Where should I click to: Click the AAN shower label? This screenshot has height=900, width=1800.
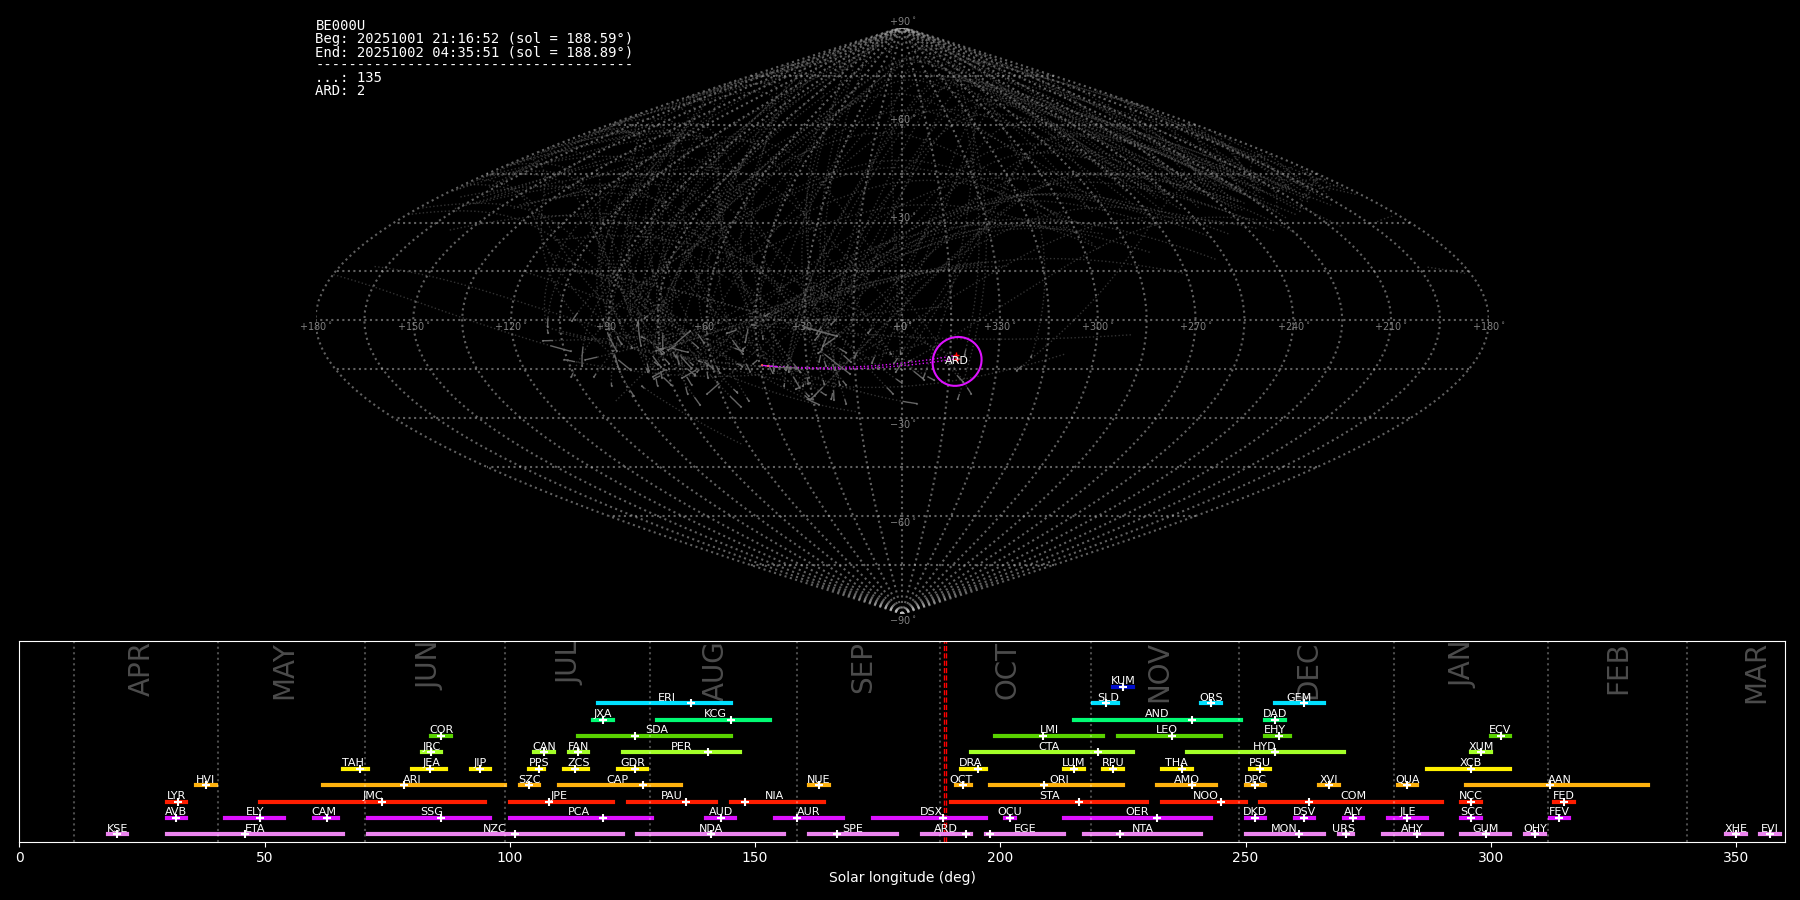click(1559, 780)
